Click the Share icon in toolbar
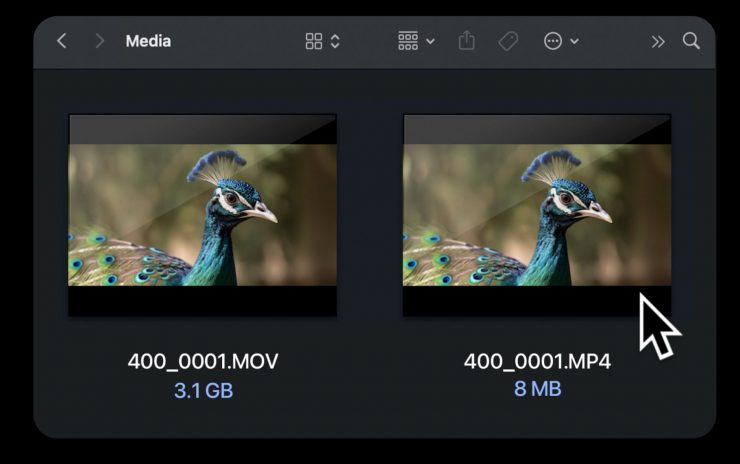The image size is (740, 464). click(467, 41)
